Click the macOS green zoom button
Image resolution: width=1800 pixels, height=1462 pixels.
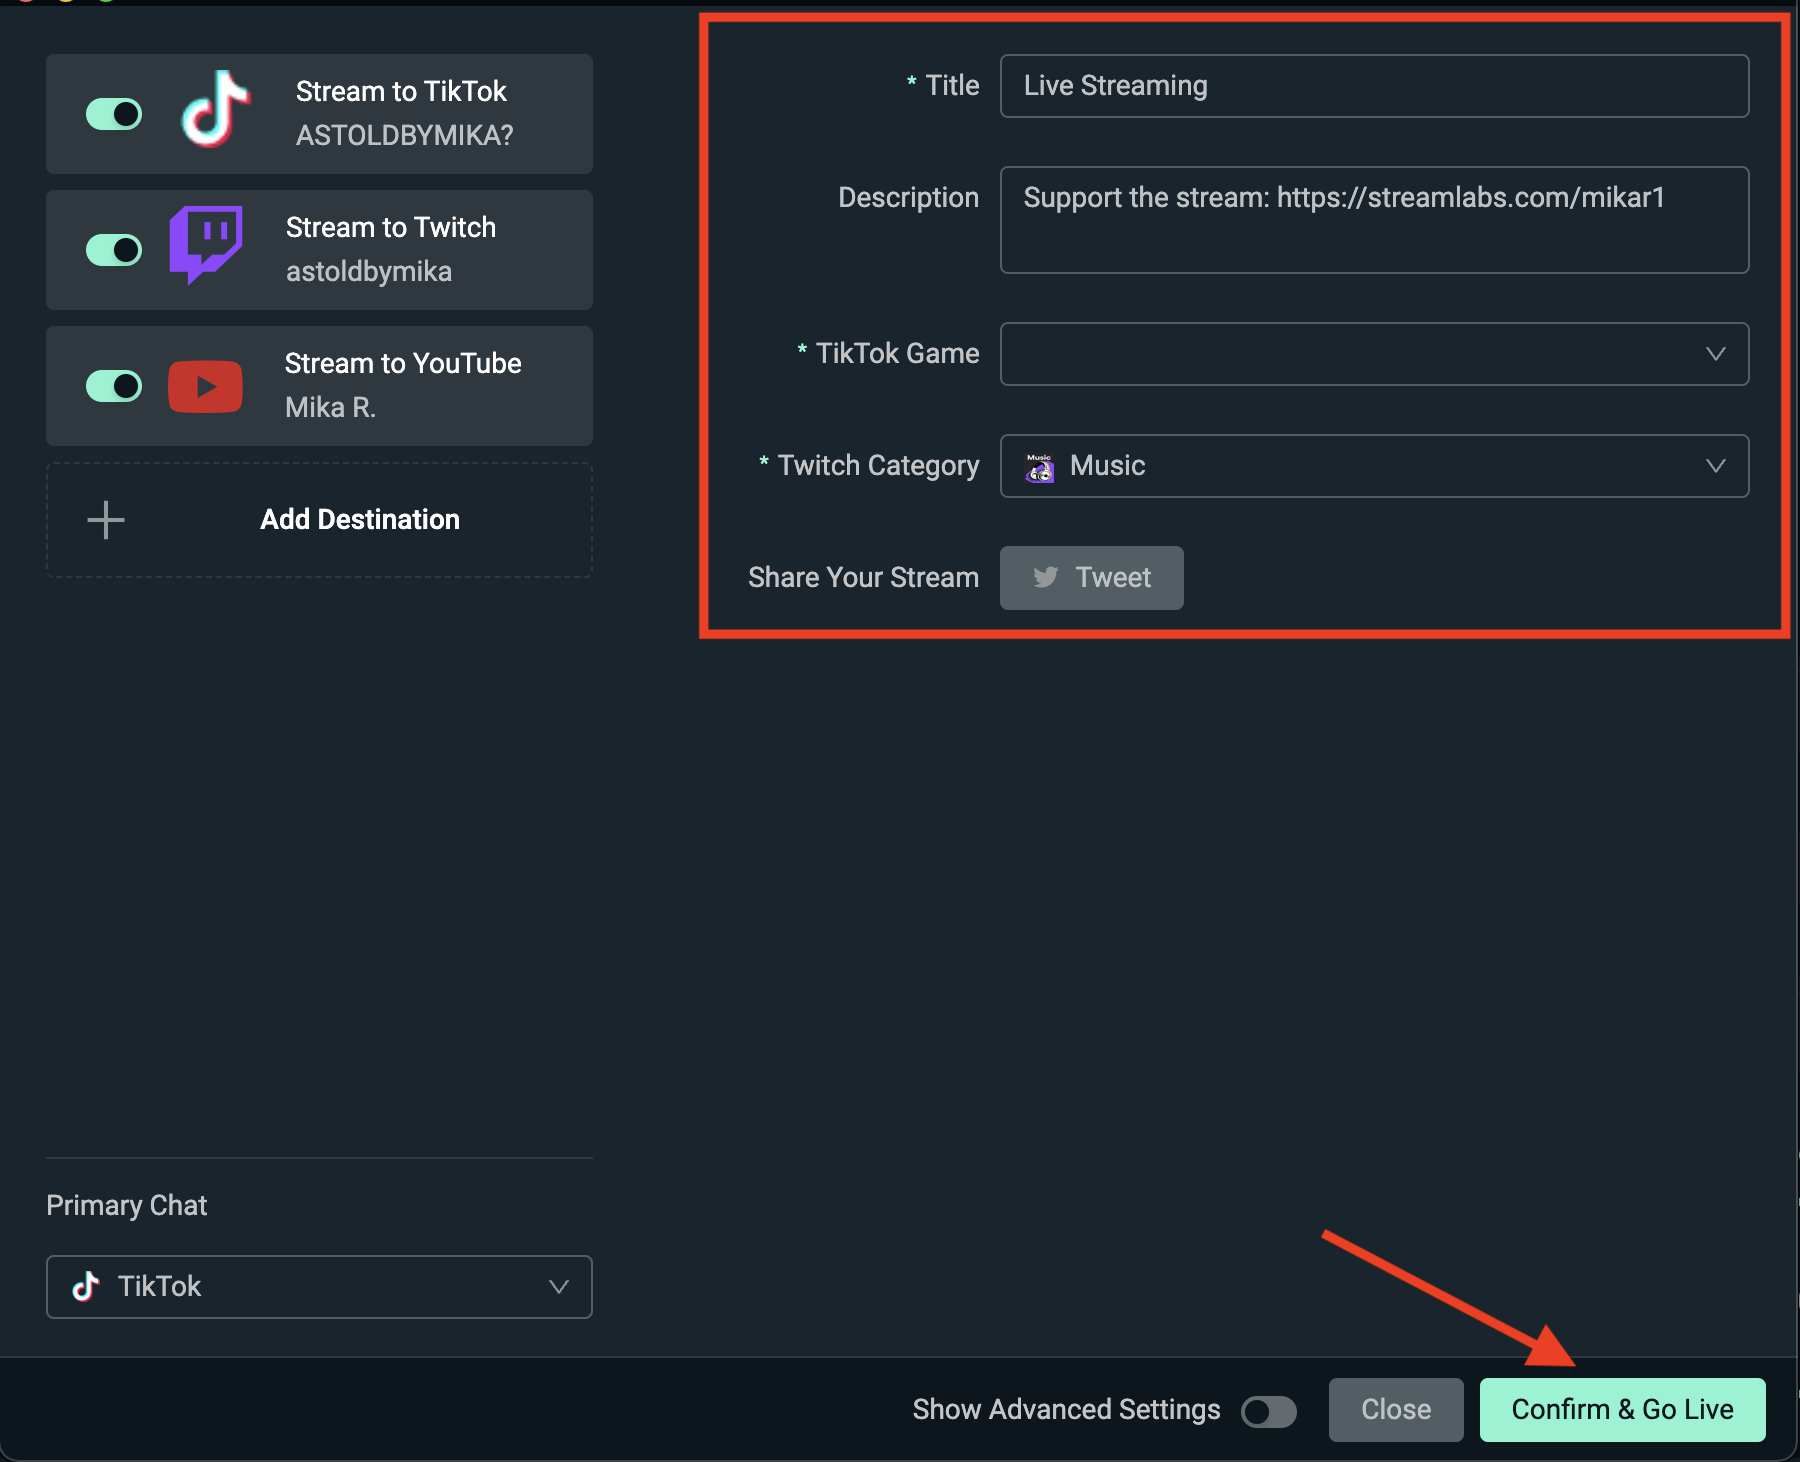pyautogui.click(x=107, y=2)
